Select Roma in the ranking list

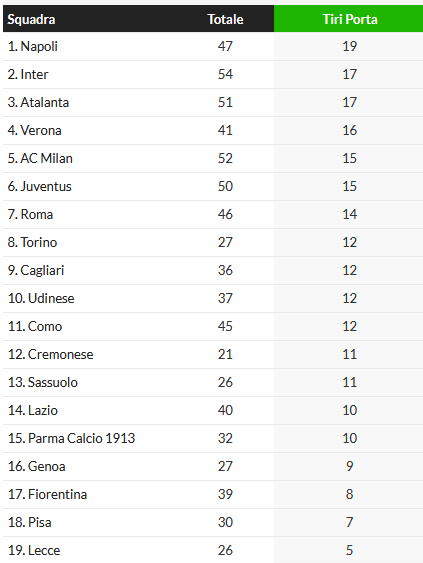[x=37, y=214]
